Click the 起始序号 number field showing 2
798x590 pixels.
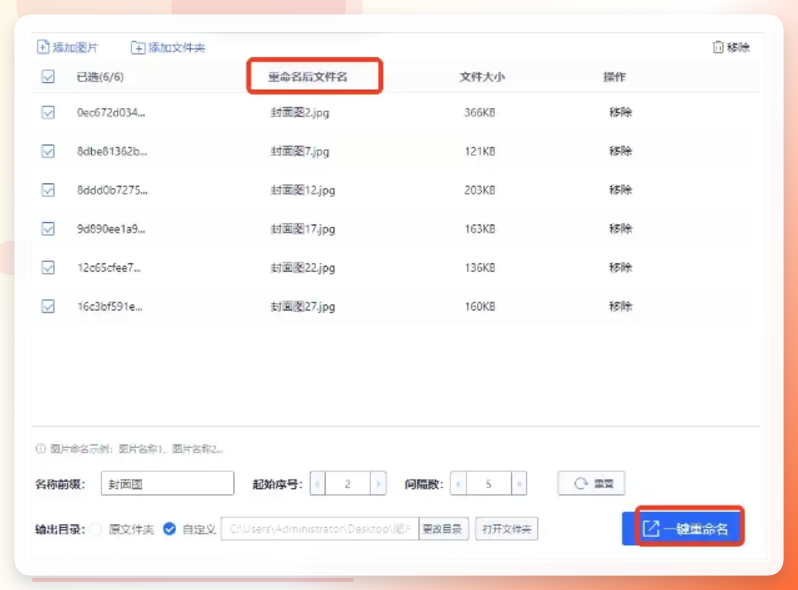pos(348,484)
